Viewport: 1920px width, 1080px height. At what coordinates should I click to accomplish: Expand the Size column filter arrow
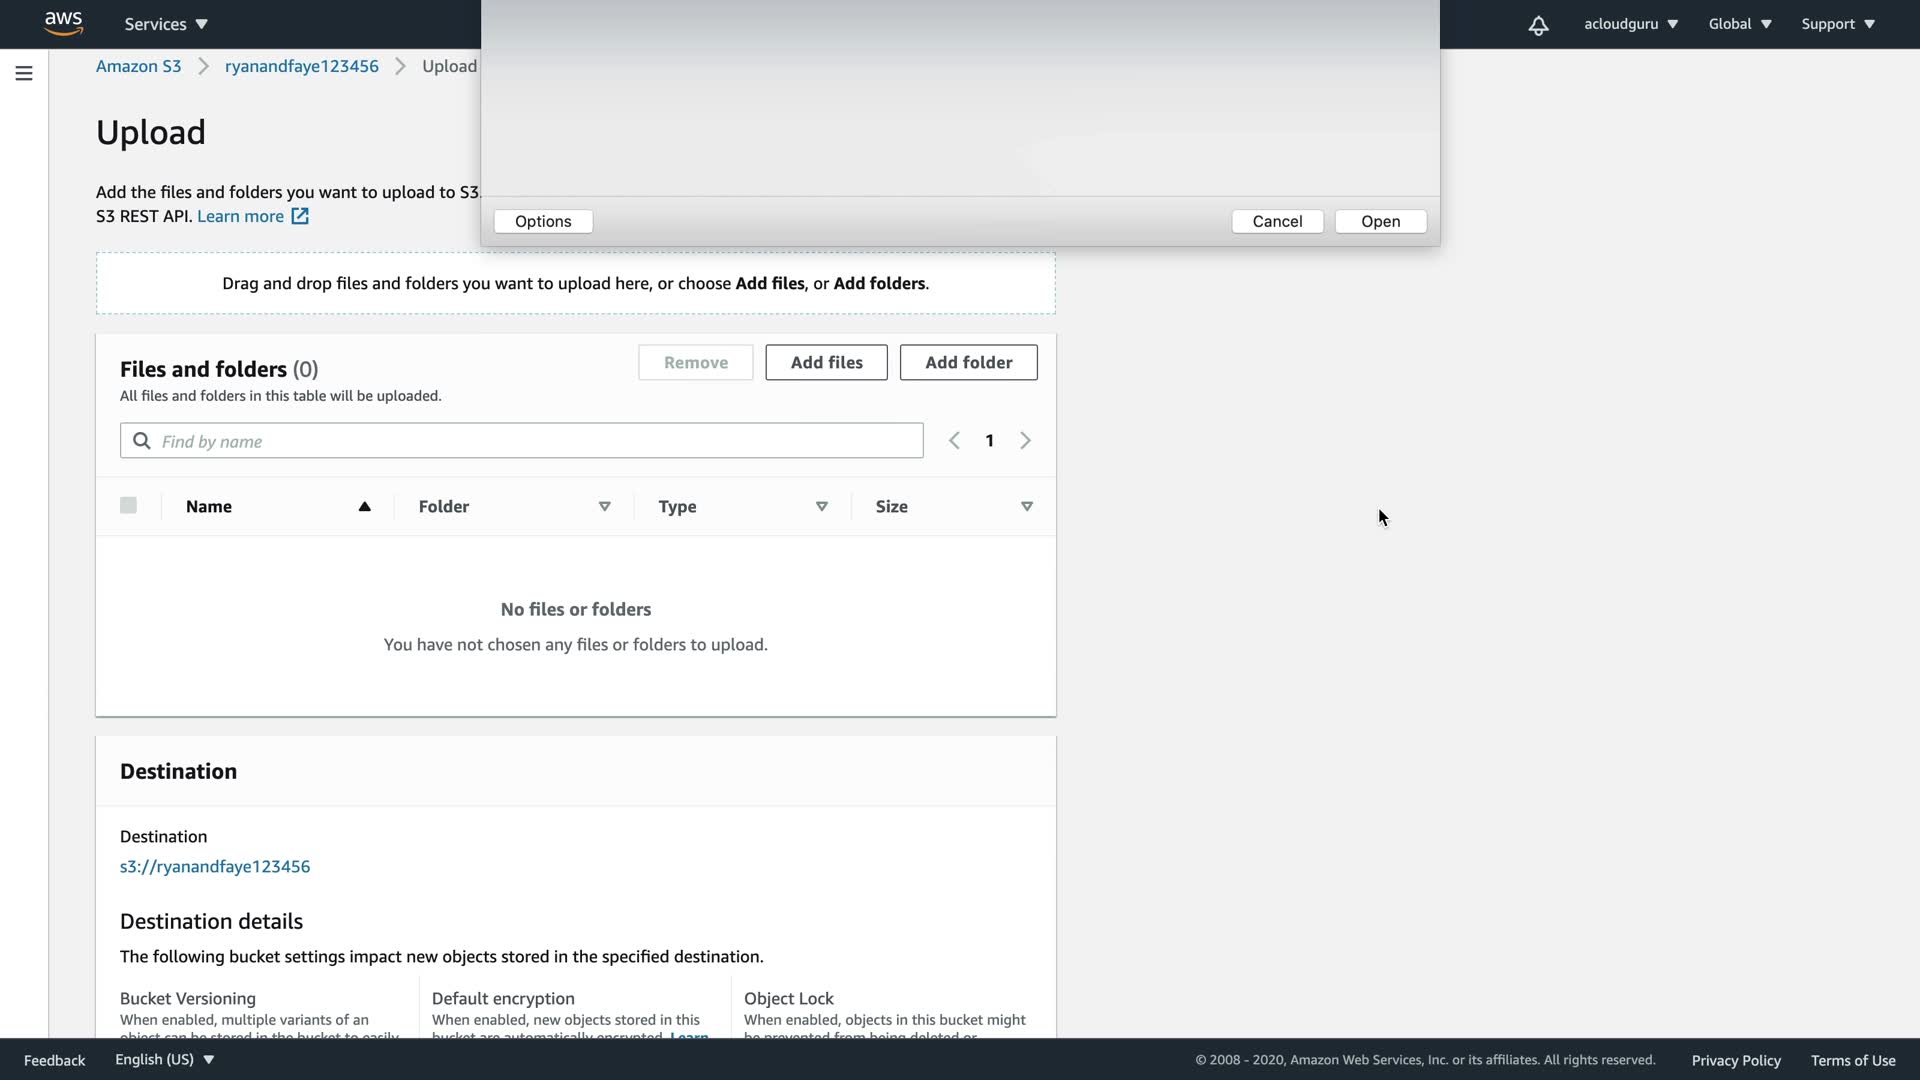(1027, 507)
